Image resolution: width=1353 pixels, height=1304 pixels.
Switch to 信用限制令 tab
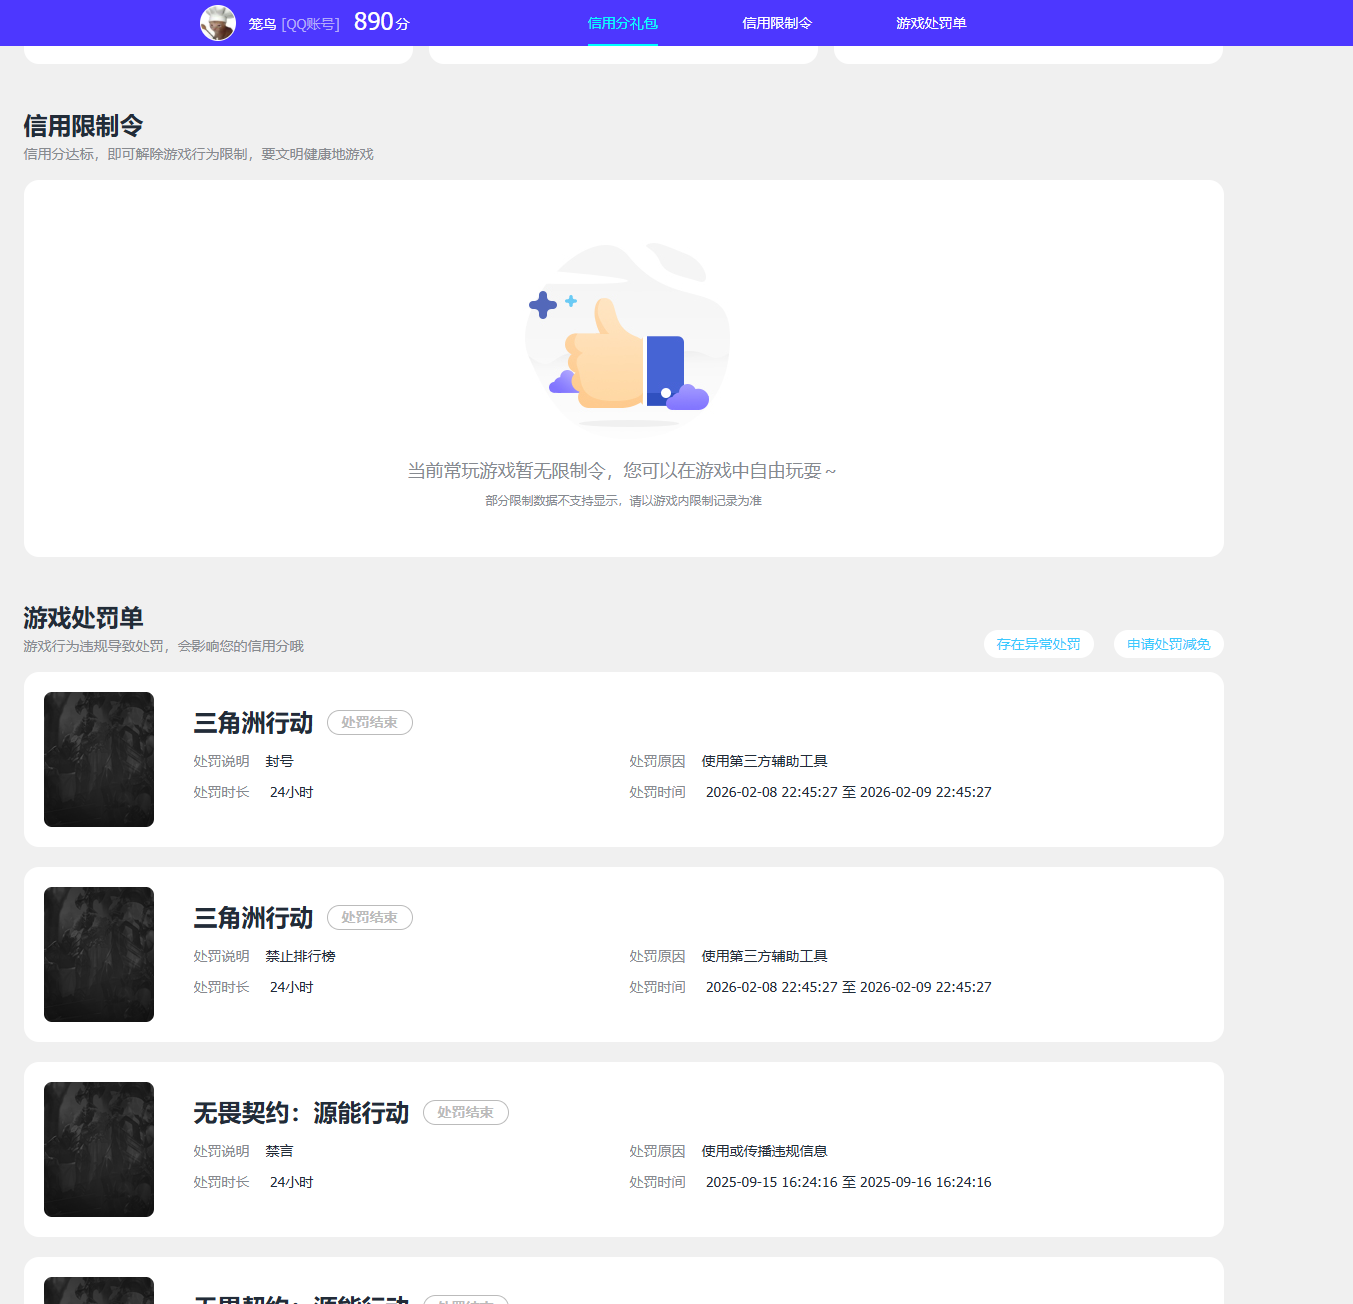(x=777, y=23)
